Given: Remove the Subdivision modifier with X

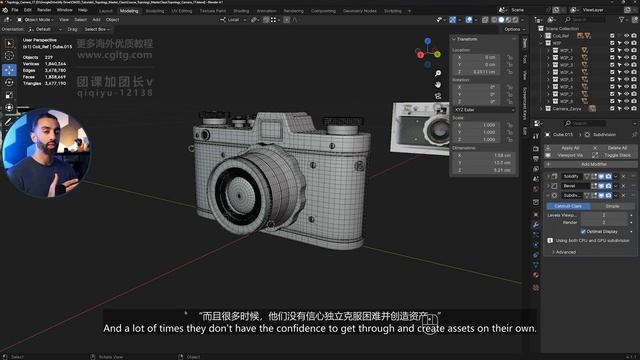Looking at the screenshot, I should coord(623,196).
